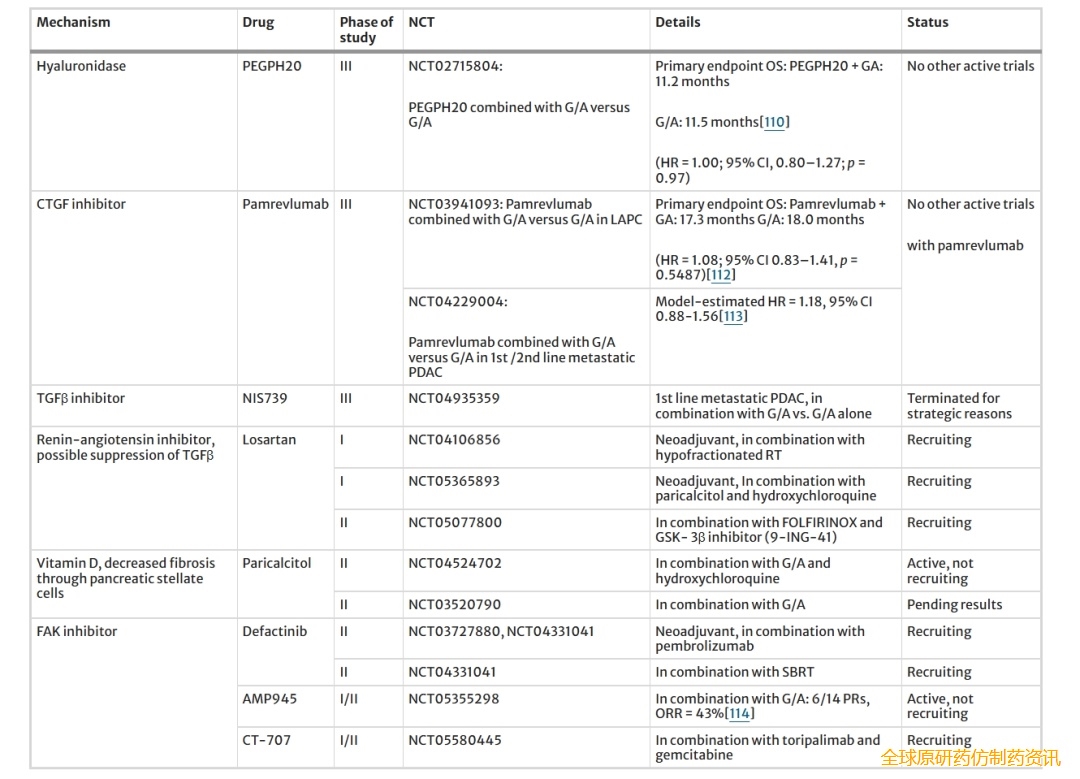Select trial ID NCT02715804
Viewport: 1080px width, 779px height.
[455, 66]
